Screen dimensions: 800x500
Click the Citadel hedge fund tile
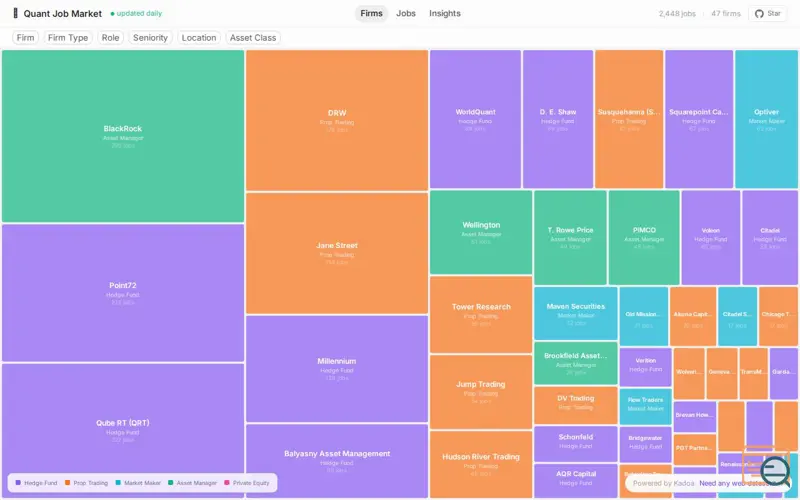(770, 237)
